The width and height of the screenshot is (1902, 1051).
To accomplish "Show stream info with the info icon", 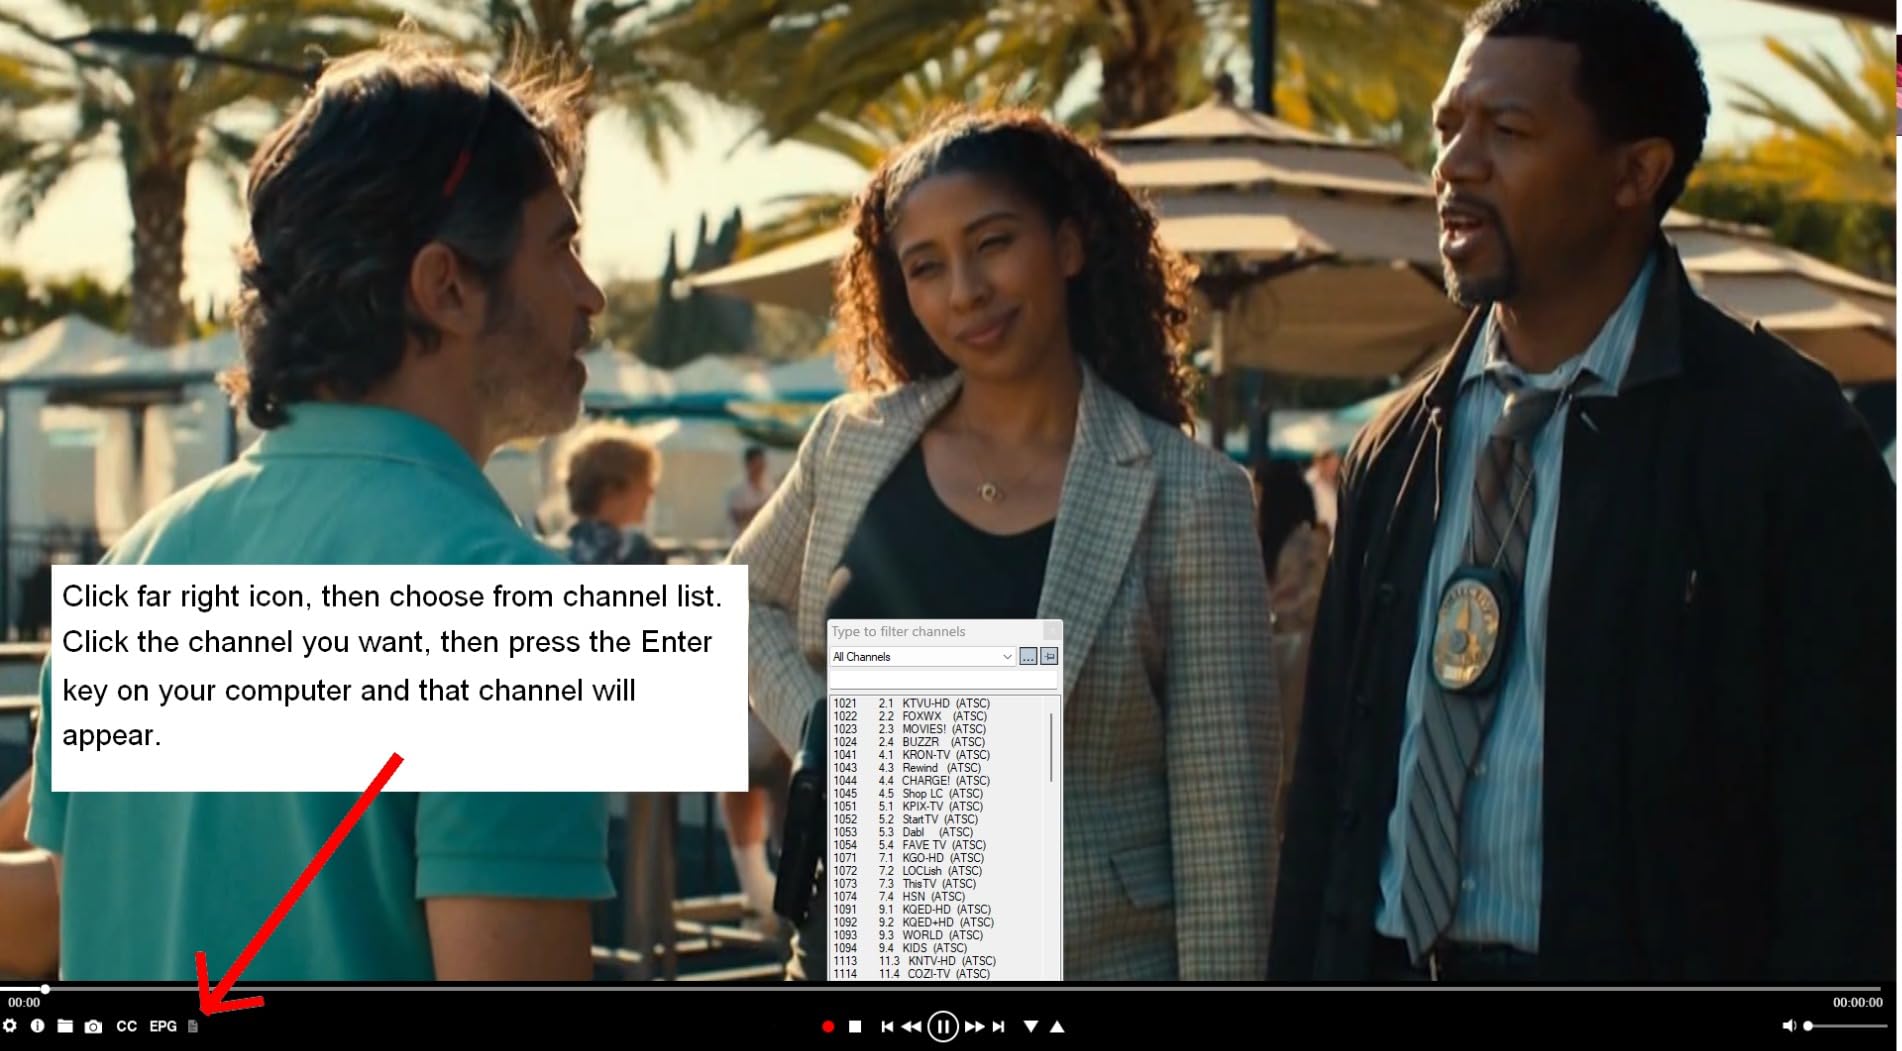I will point(37,1026).
